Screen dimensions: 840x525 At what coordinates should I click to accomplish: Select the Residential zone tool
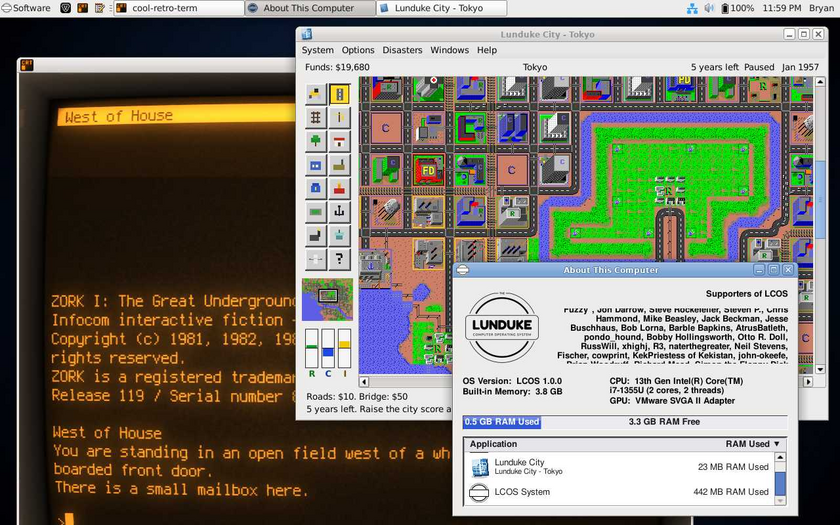(x=339, y=141)
